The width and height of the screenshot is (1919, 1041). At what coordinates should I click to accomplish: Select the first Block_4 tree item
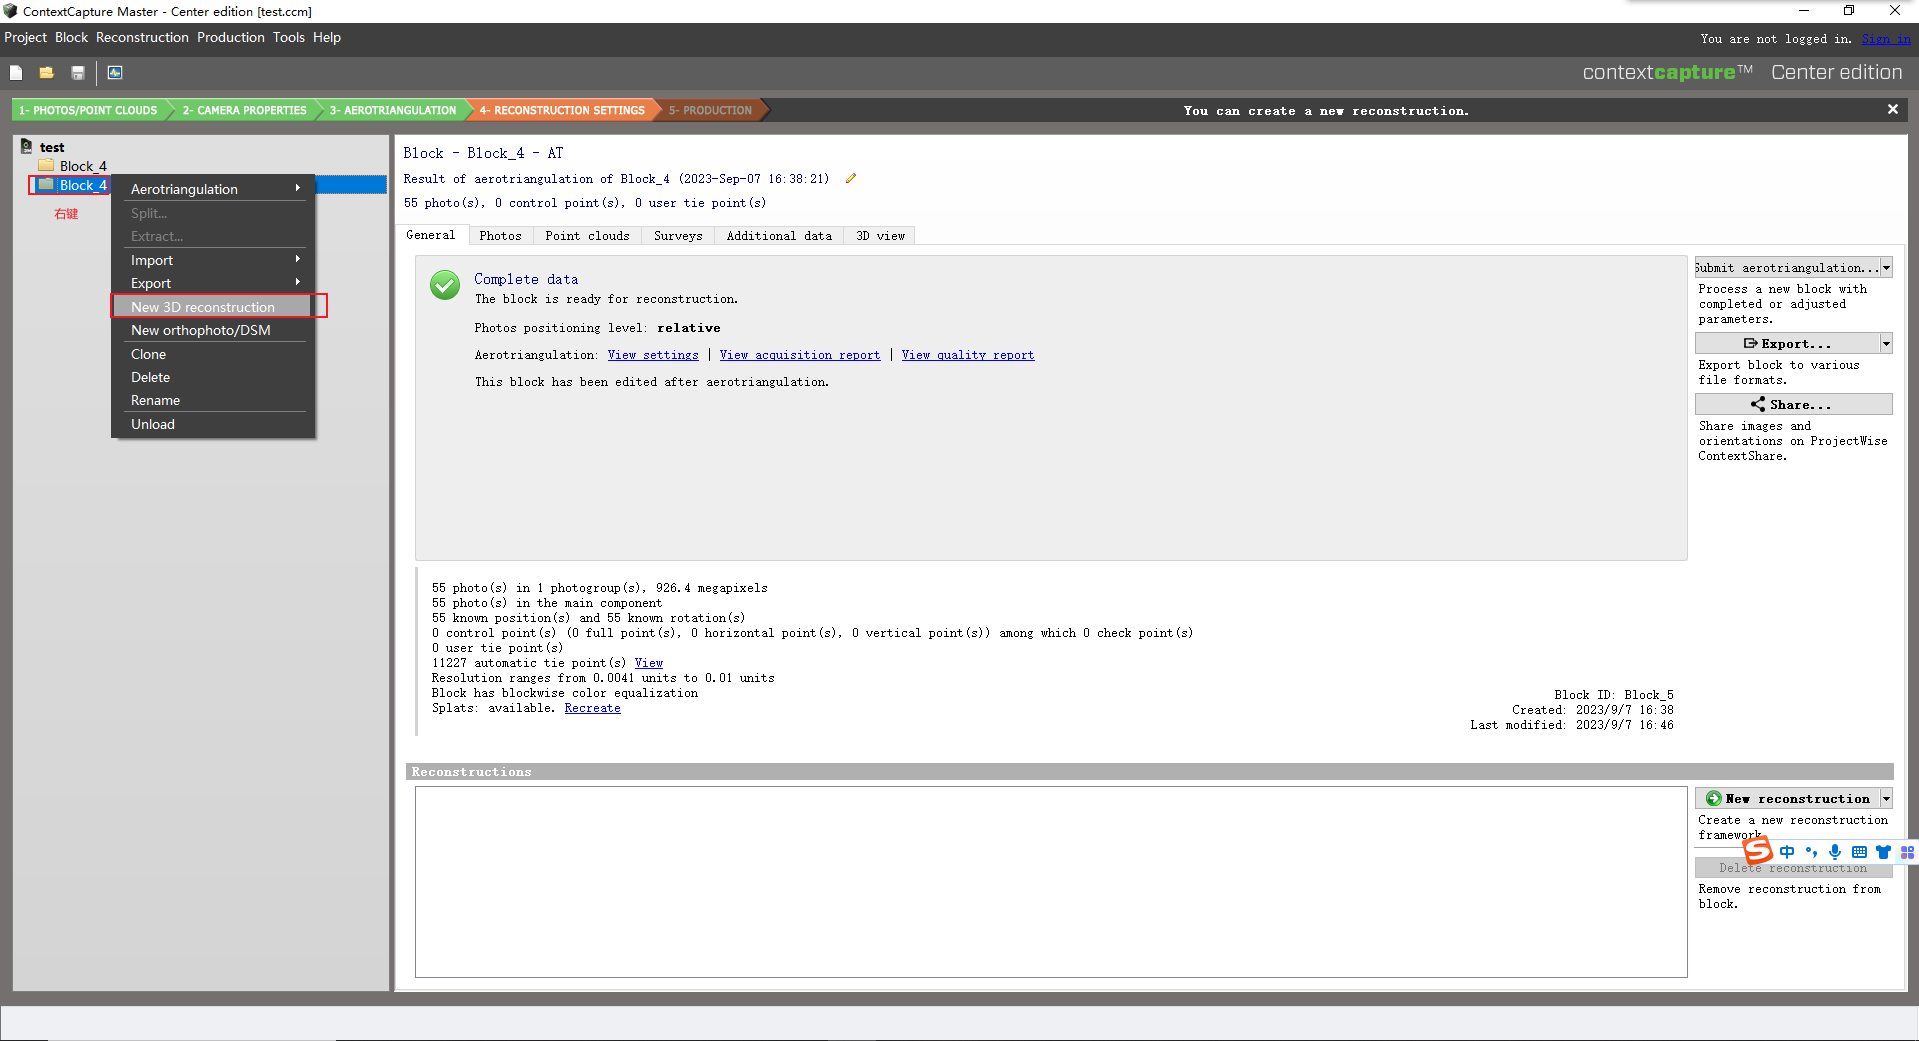point(83,166)
